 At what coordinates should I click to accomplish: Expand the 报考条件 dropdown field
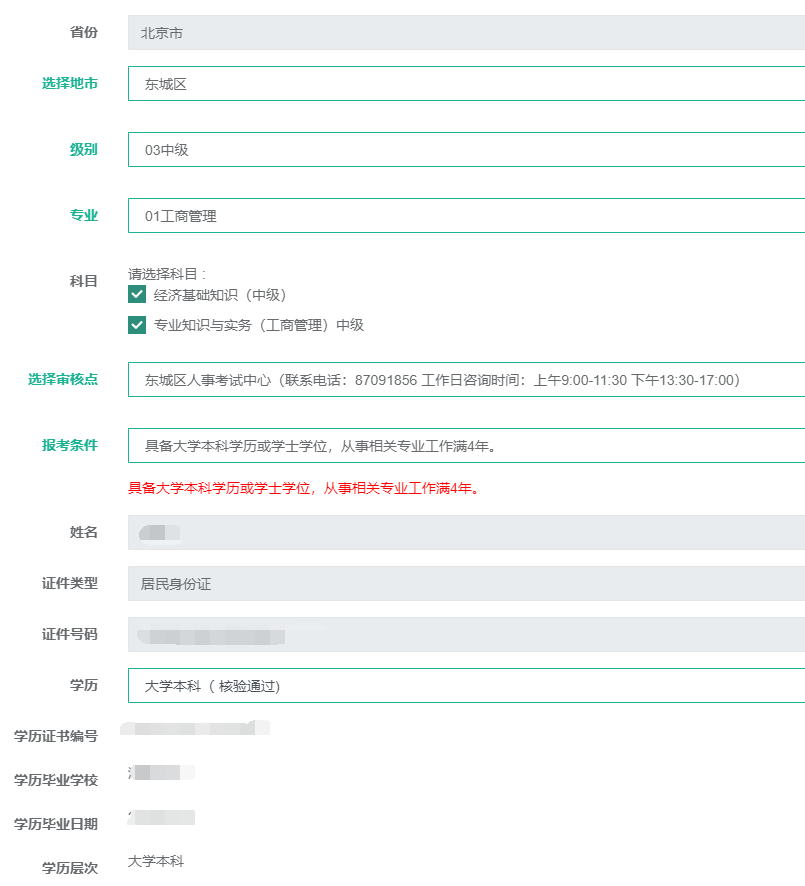click(x=466, y=446)
